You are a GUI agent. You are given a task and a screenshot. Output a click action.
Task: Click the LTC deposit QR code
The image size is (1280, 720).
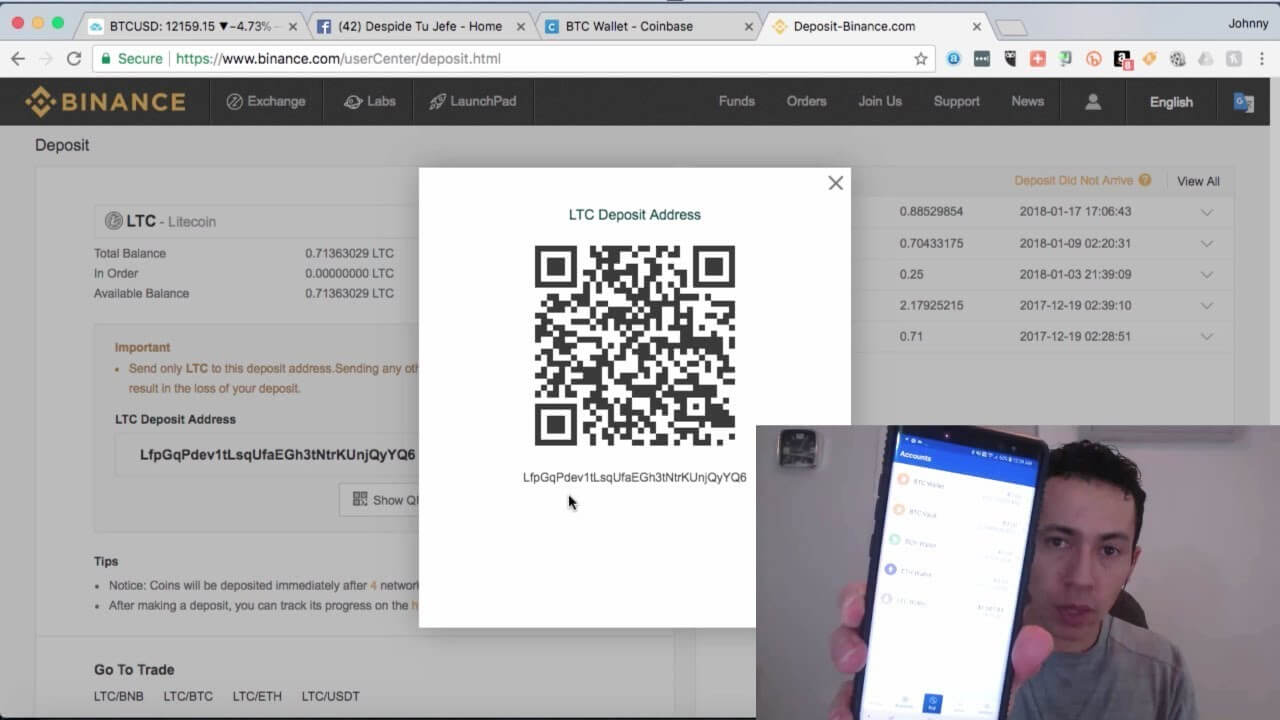[x=635, y=345]
